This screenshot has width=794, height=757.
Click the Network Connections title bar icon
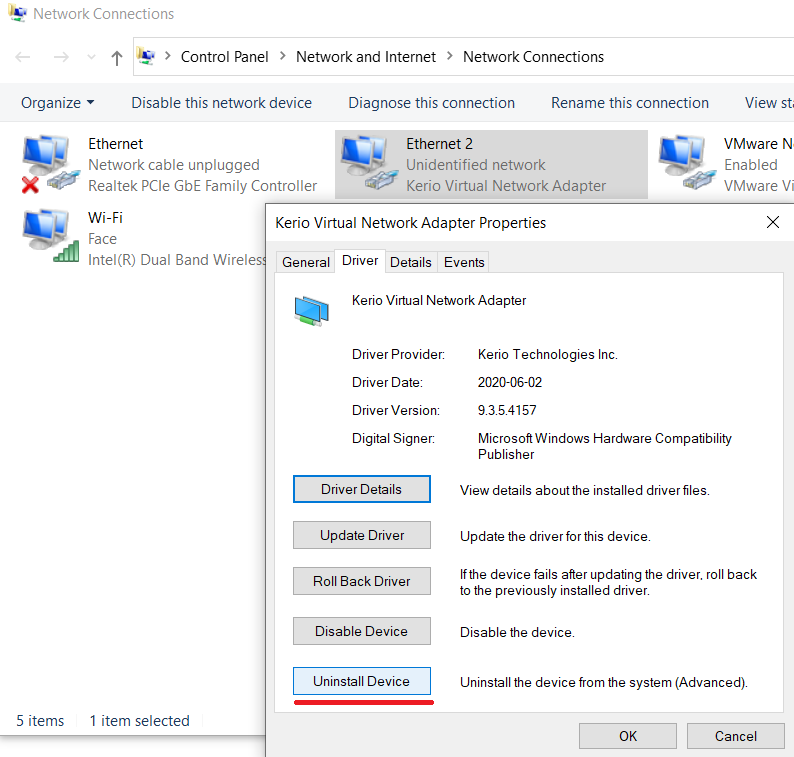pyautogui.click(x=17, y=13)
